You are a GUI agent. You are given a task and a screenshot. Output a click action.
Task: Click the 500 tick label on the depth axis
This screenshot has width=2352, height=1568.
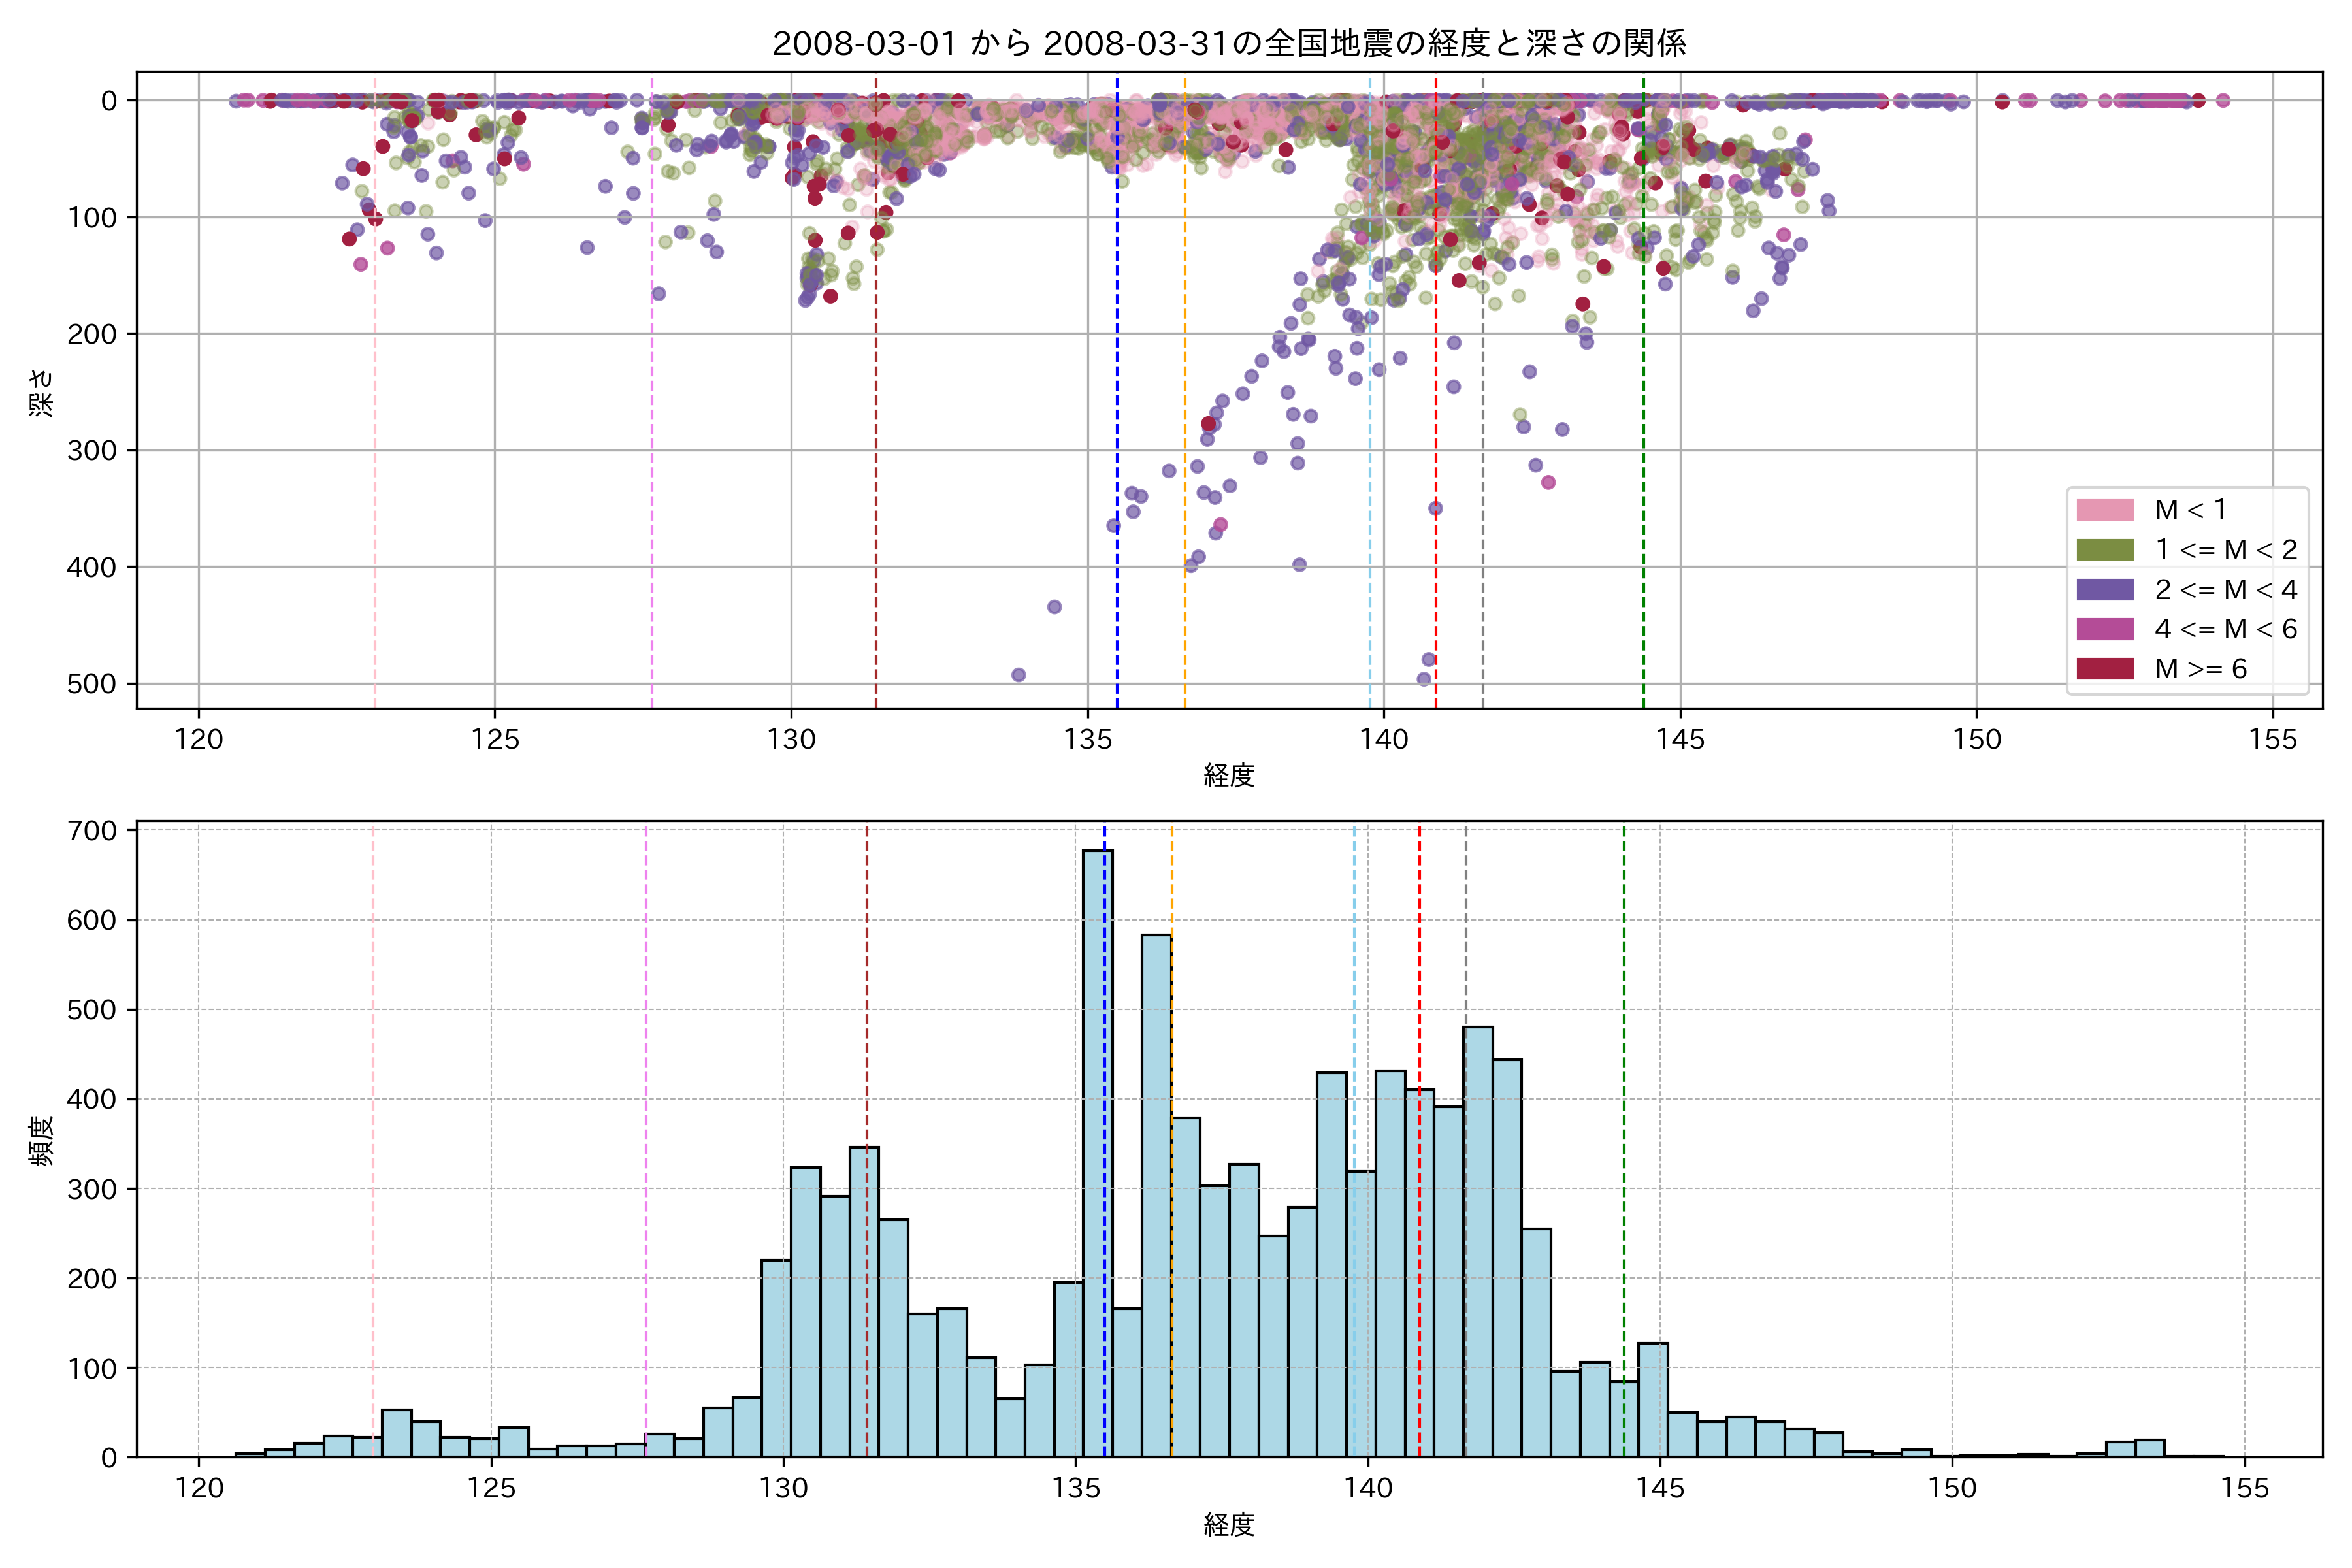[93, 684]
